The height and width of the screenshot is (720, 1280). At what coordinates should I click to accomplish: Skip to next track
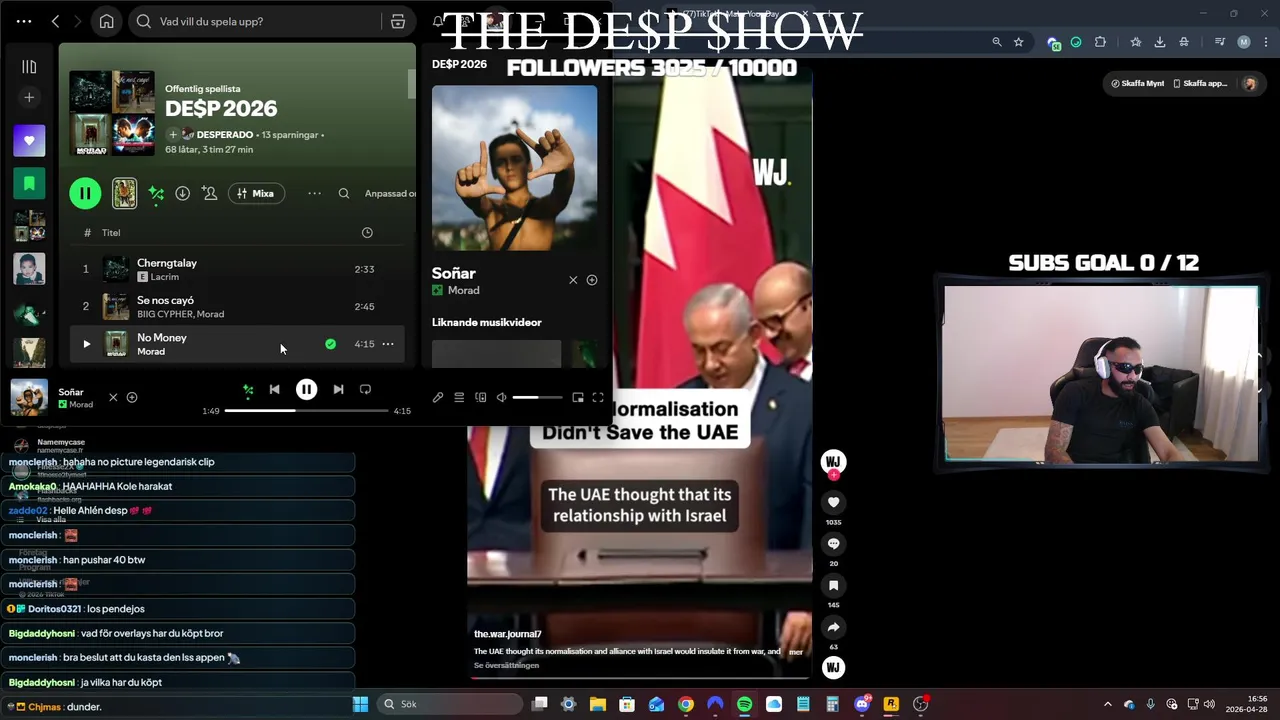coord(338,389)
